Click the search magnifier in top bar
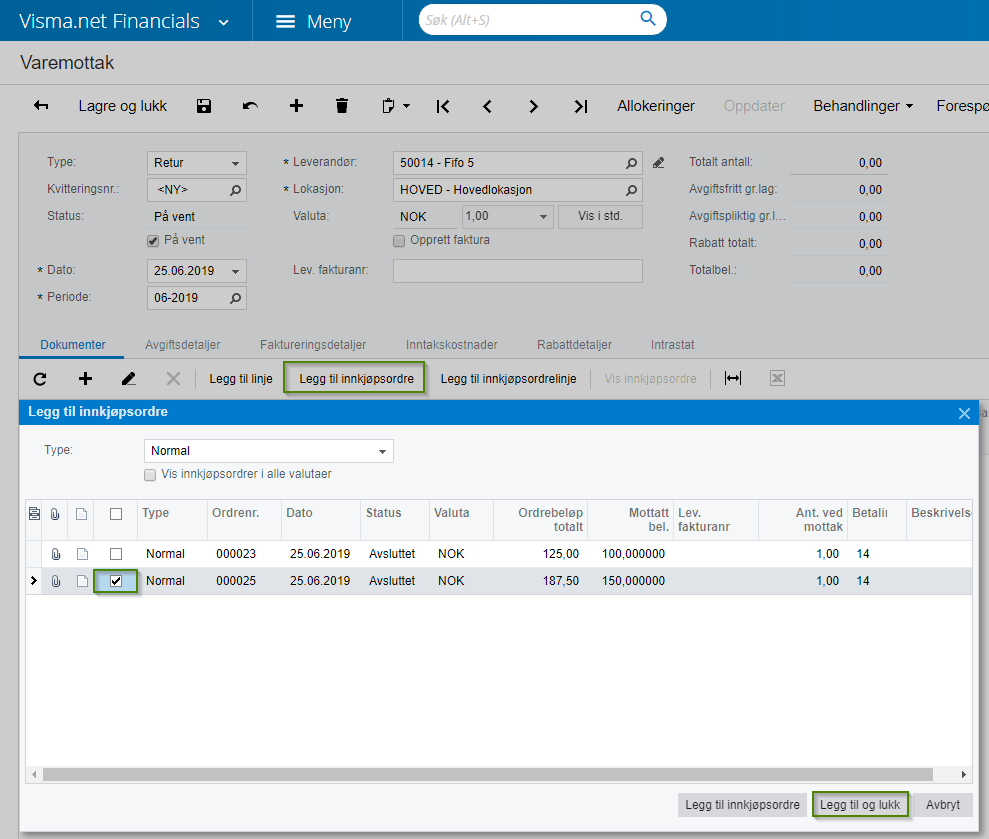The height and width of the screenshot is (839, 989). click(648, 19)
